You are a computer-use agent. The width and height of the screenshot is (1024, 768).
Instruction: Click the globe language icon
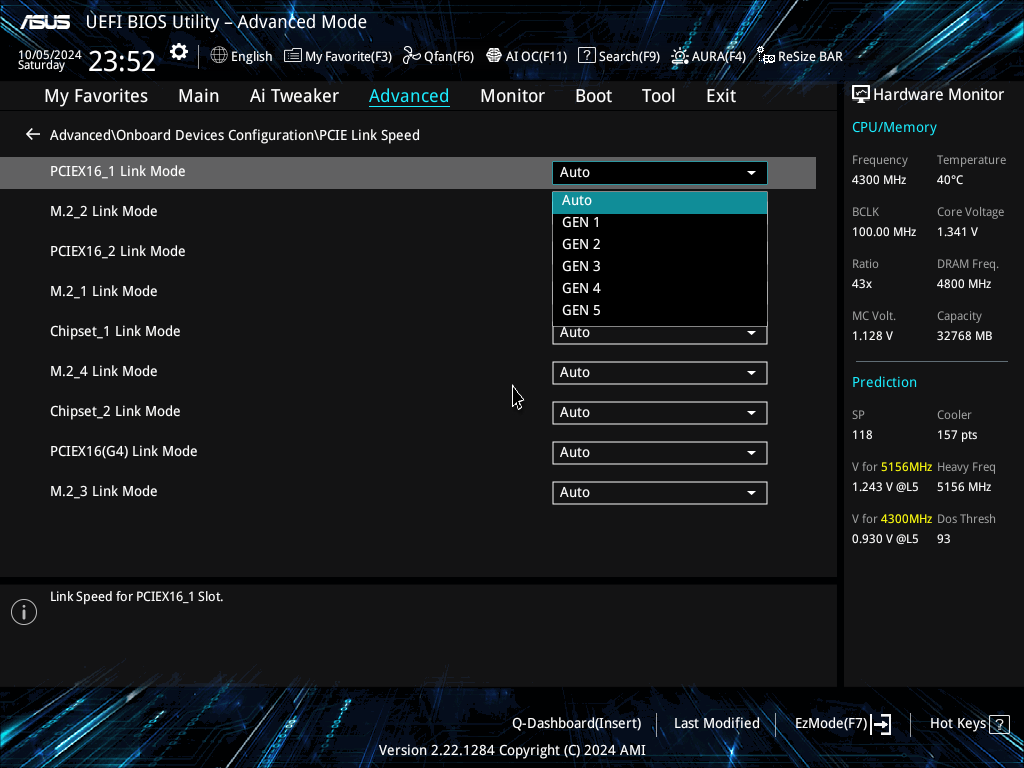219,56
